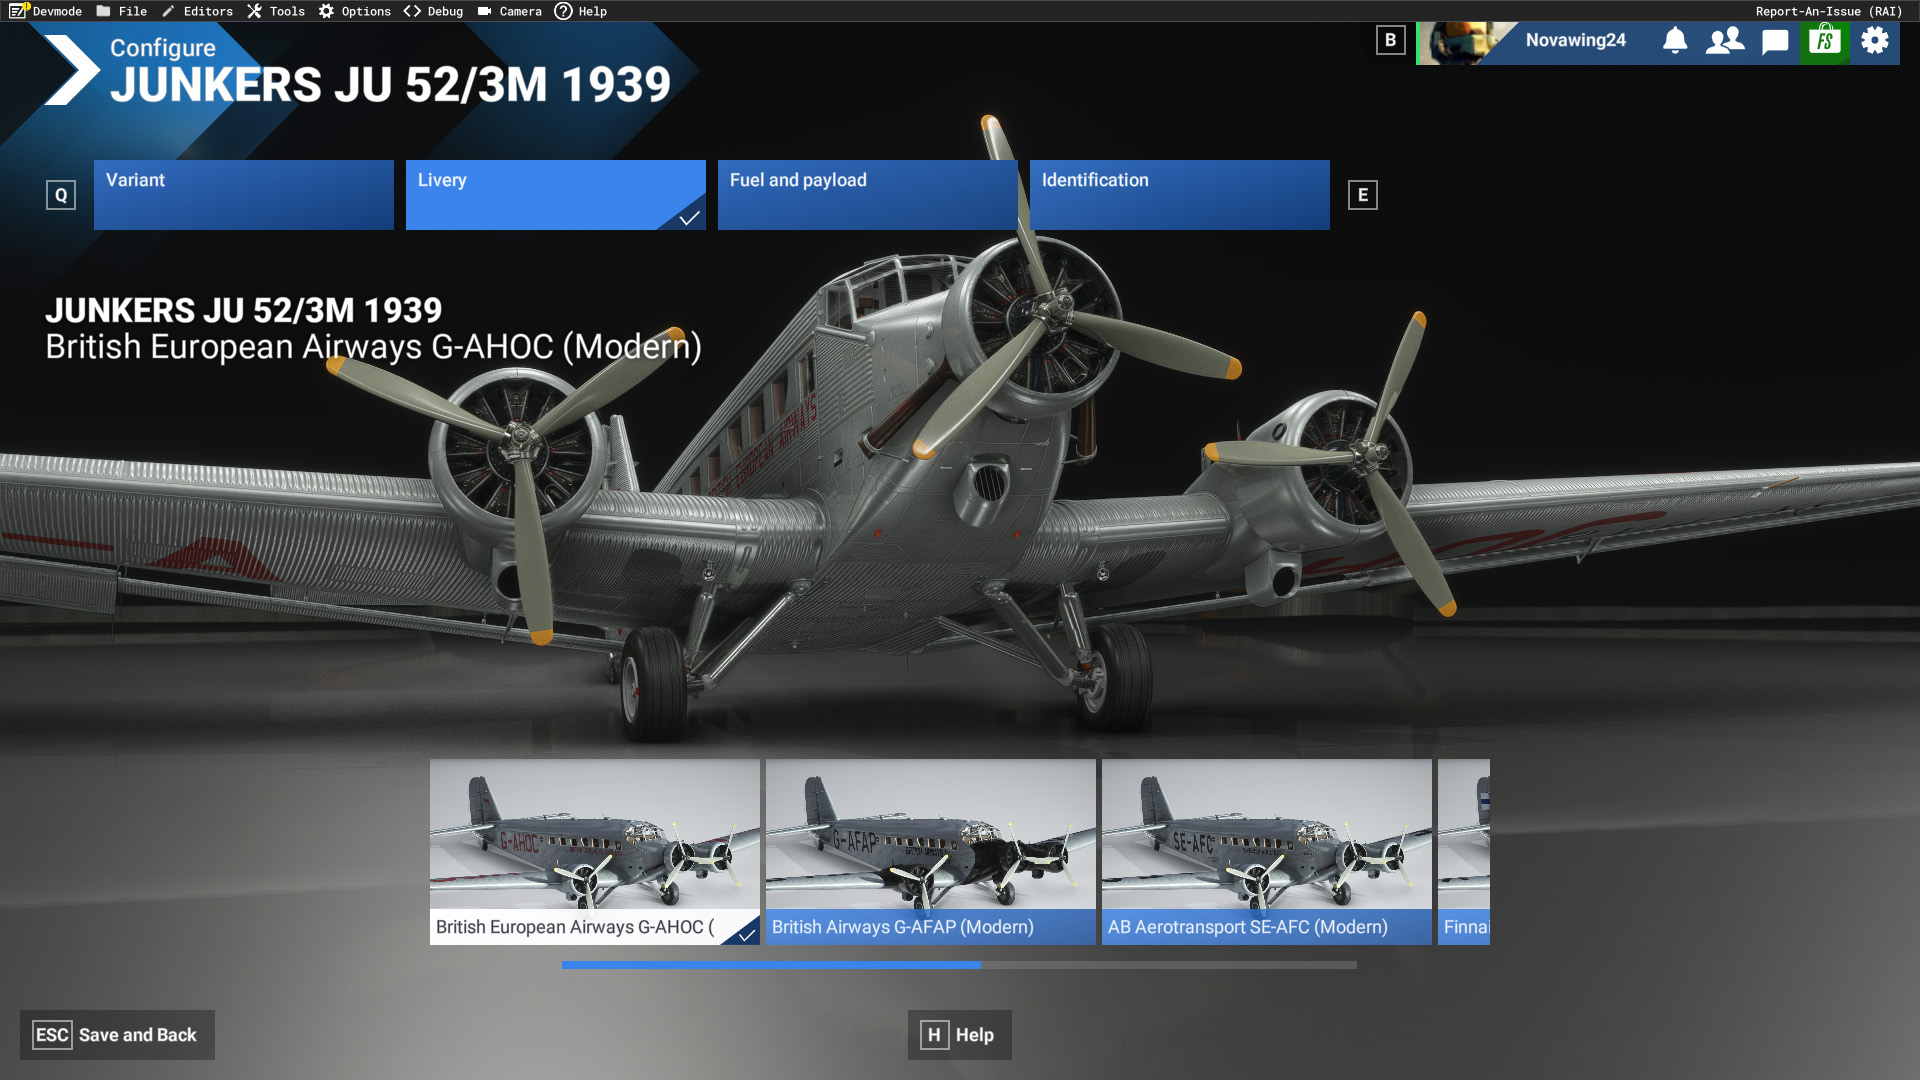Open the Devmode menu
The image size is (1920, 1080).
pyautogui.click(x=47, y=11)
